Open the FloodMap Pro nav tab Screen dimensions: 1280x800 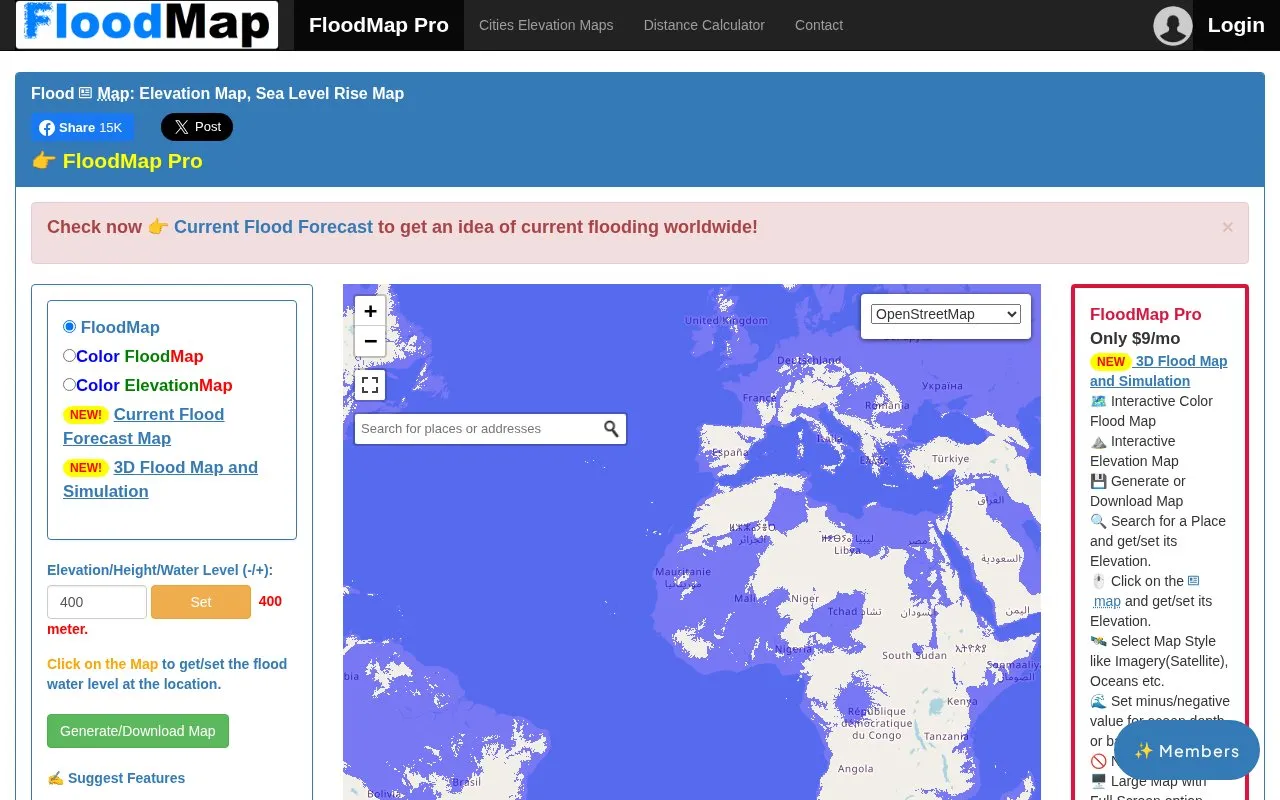[379, 25]
